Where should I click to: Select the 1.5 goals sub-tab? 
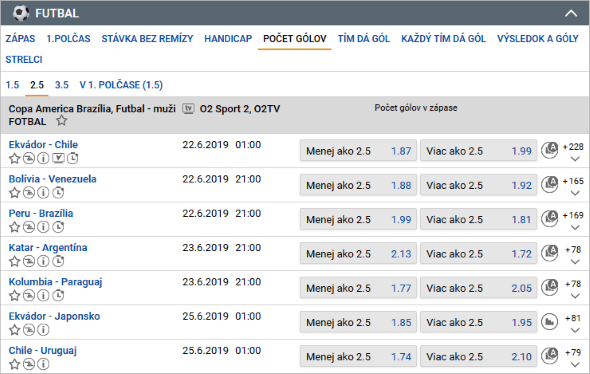click(12, 85)
